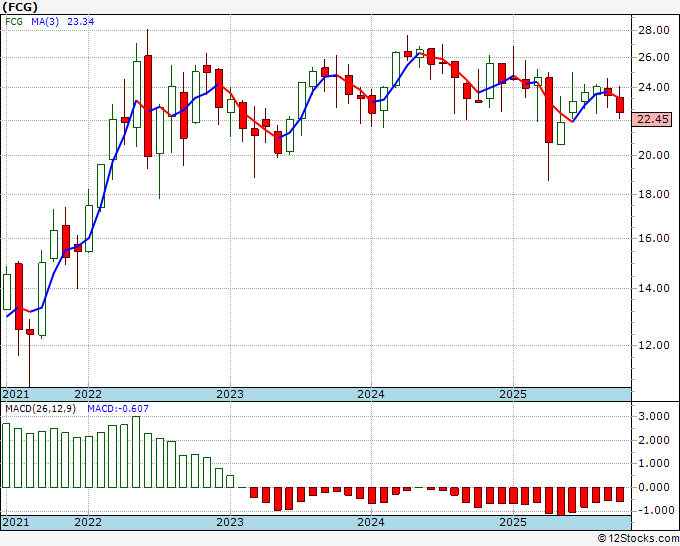Image resolution: width=680 pixels, height=546 pixels.
Task: Click 2024 on the price chart timeline
Action: pos(371,394)
